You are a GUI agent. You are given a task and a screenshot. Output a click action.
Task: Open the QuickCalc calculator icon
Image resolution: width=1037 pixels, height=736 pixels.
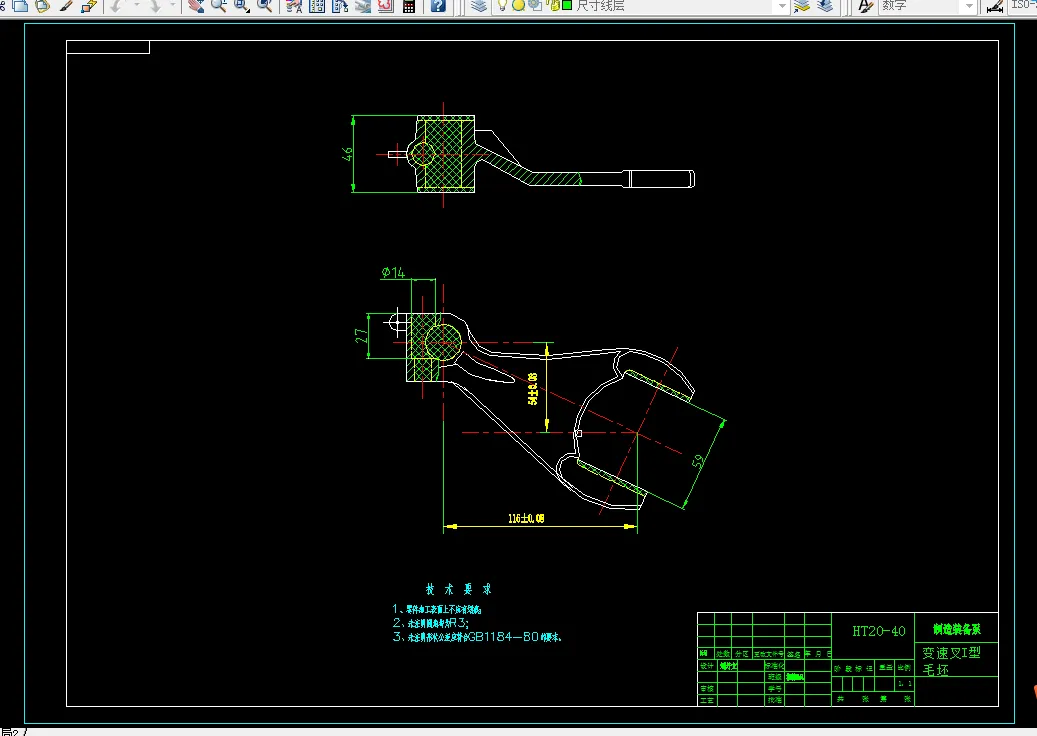(409, 6)
